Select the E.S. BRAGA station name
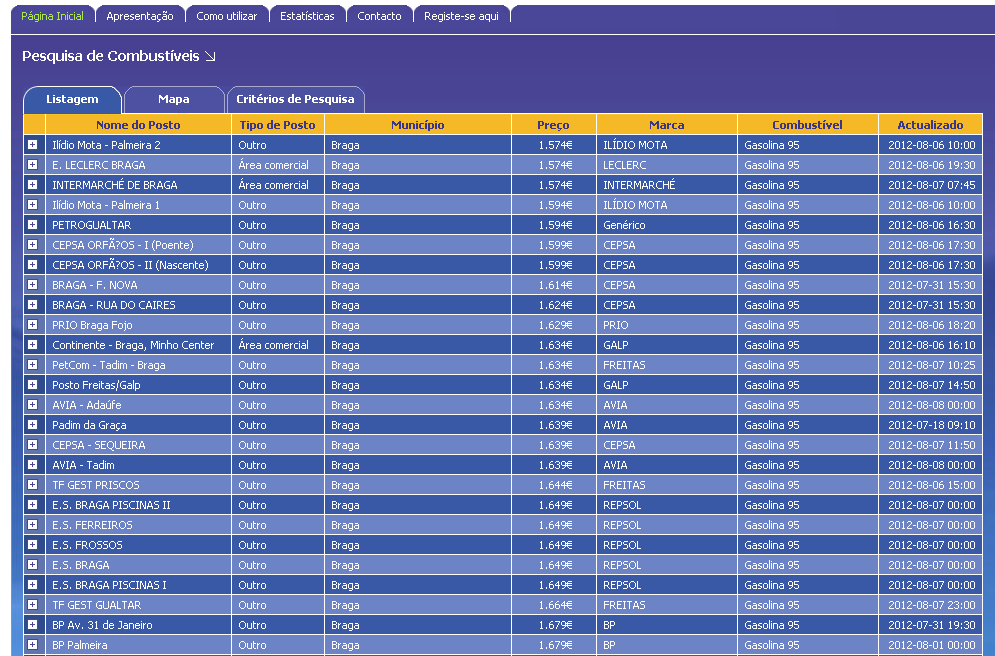995x656 pixels. pyautogui.click(x=81, y=565)
